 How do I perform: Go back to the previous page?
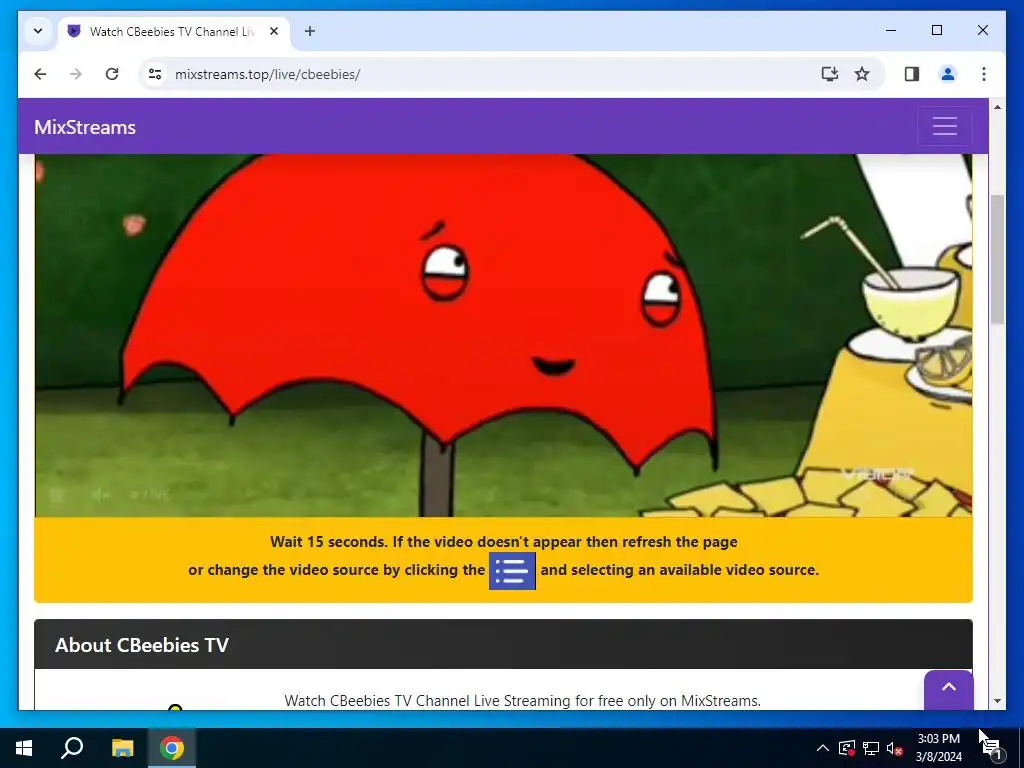[x=40, y=74]
